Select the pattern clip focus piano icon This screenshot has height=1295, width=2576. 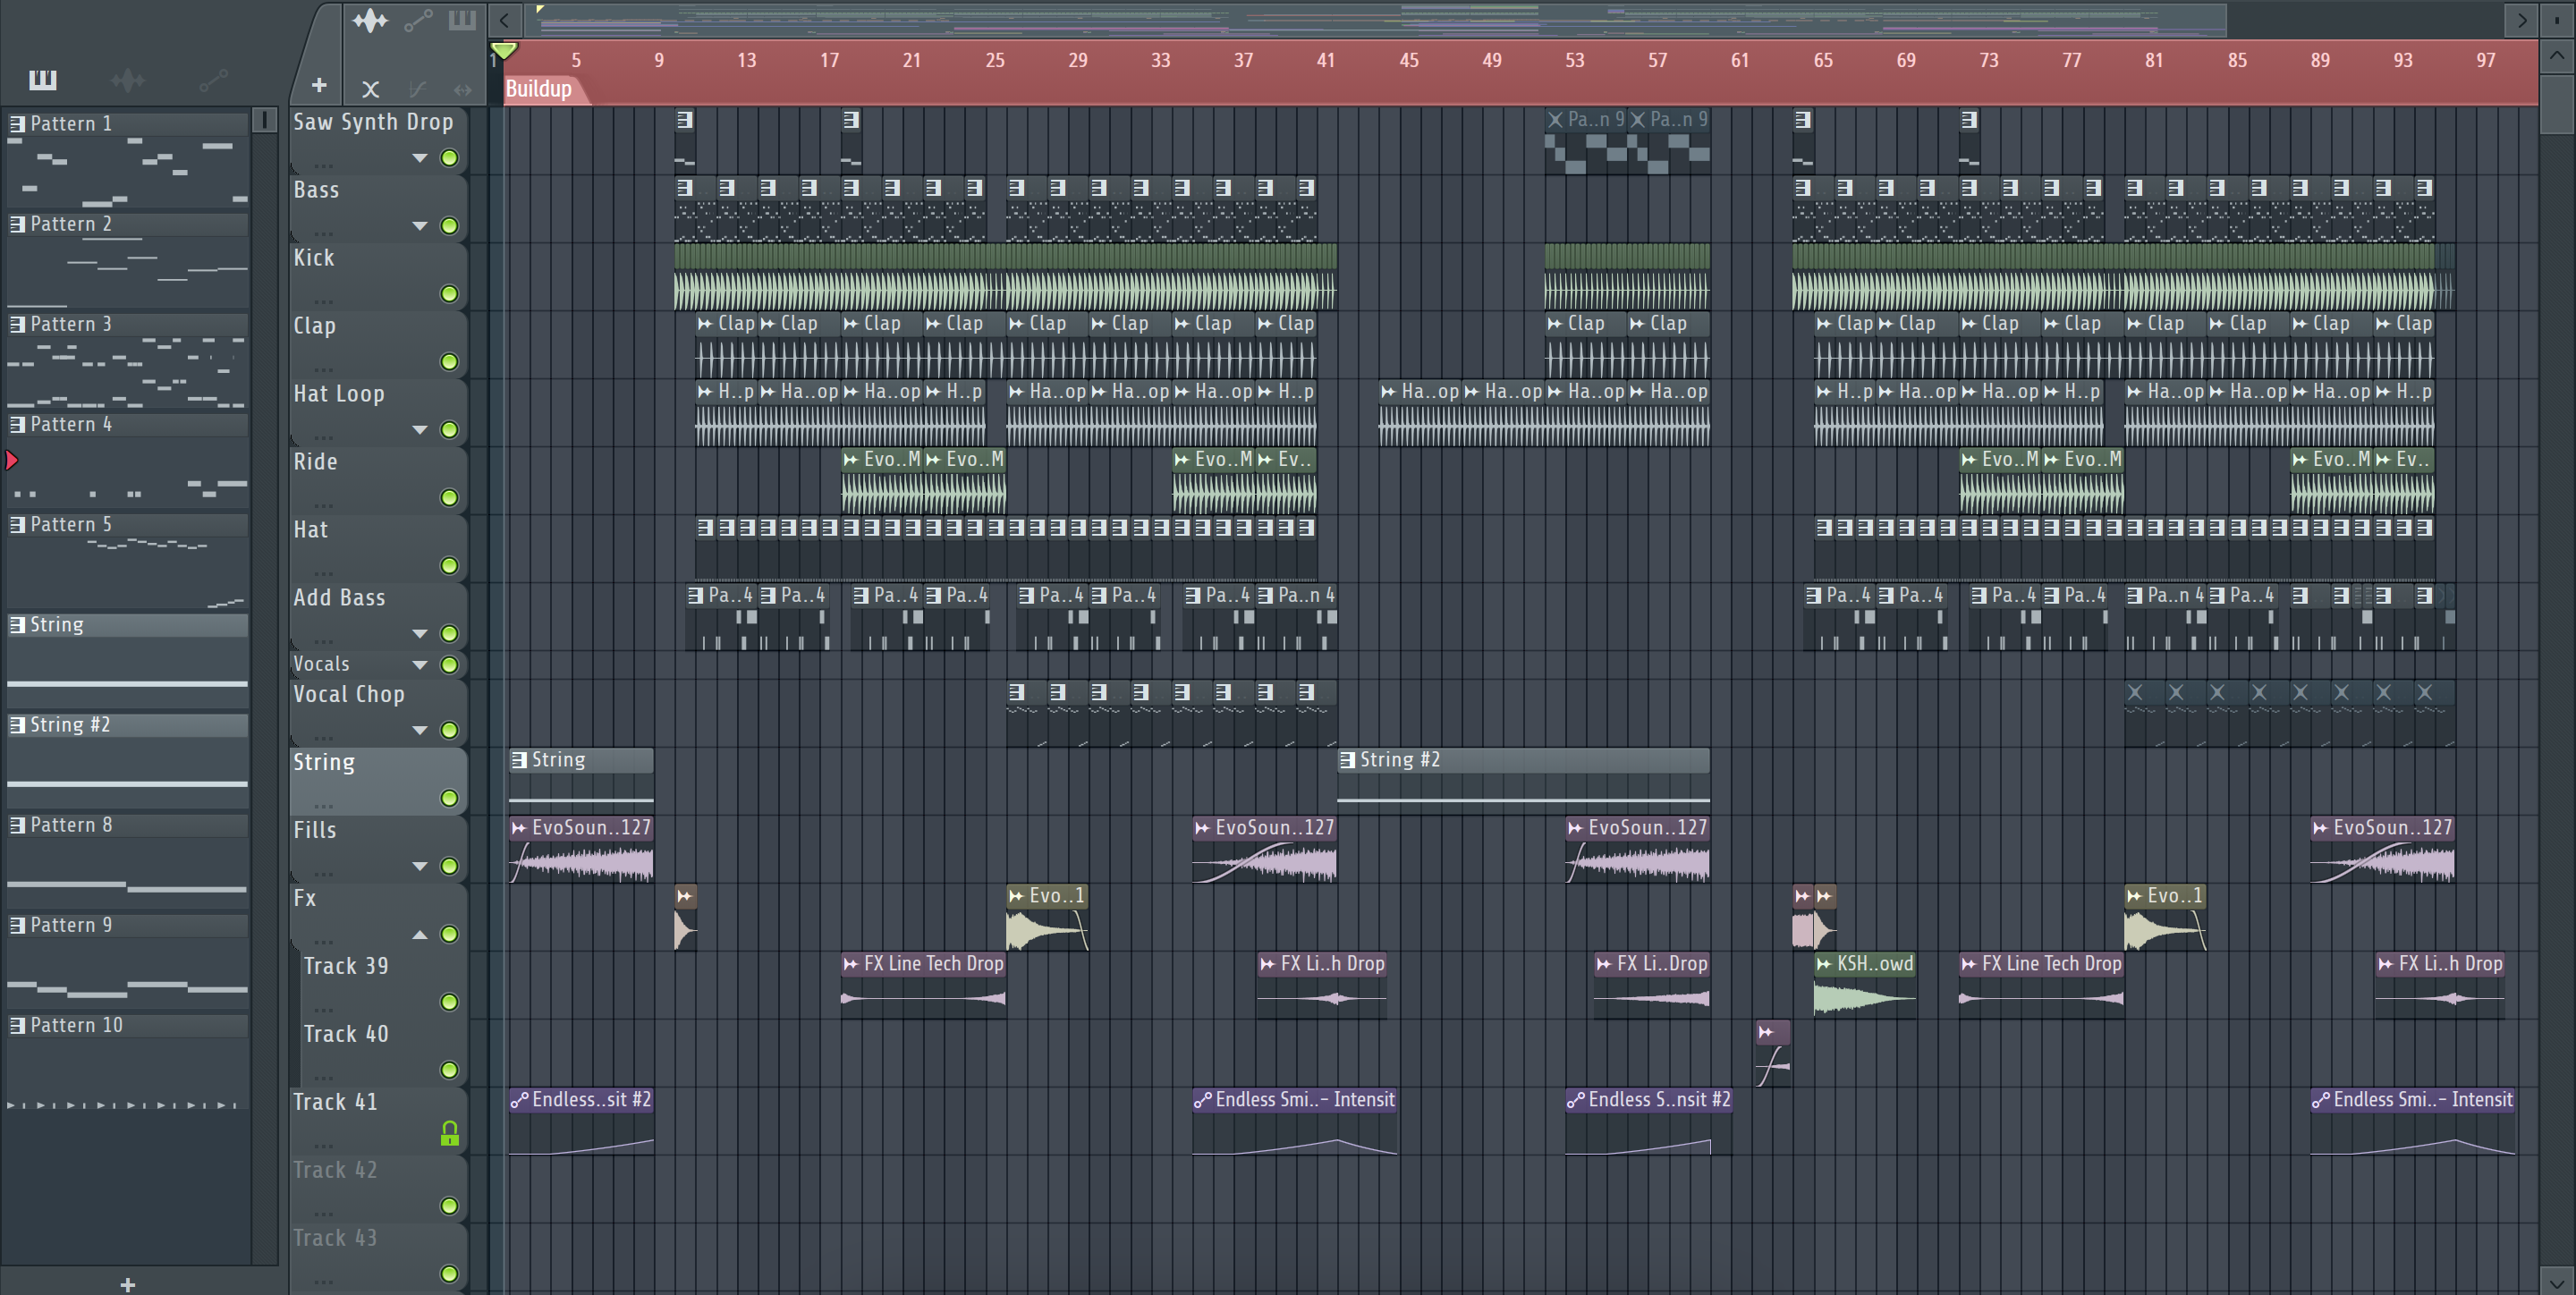(x=462, y=21)
